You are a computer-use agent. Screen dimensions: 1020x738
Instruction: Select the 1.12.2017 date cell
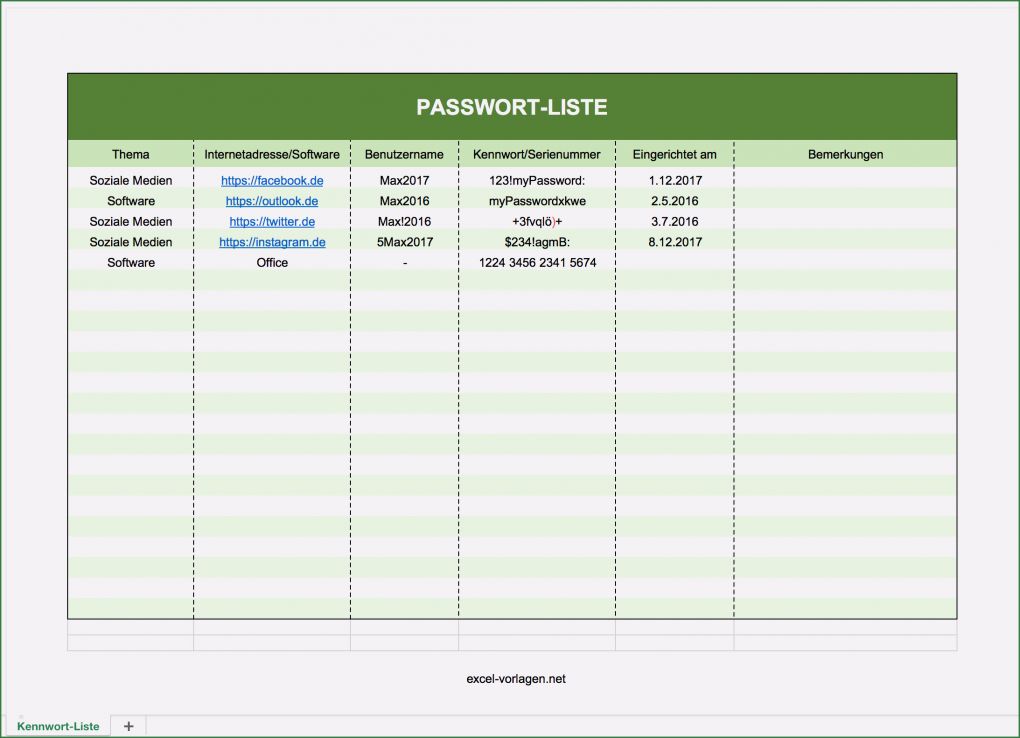pos(674,181)
